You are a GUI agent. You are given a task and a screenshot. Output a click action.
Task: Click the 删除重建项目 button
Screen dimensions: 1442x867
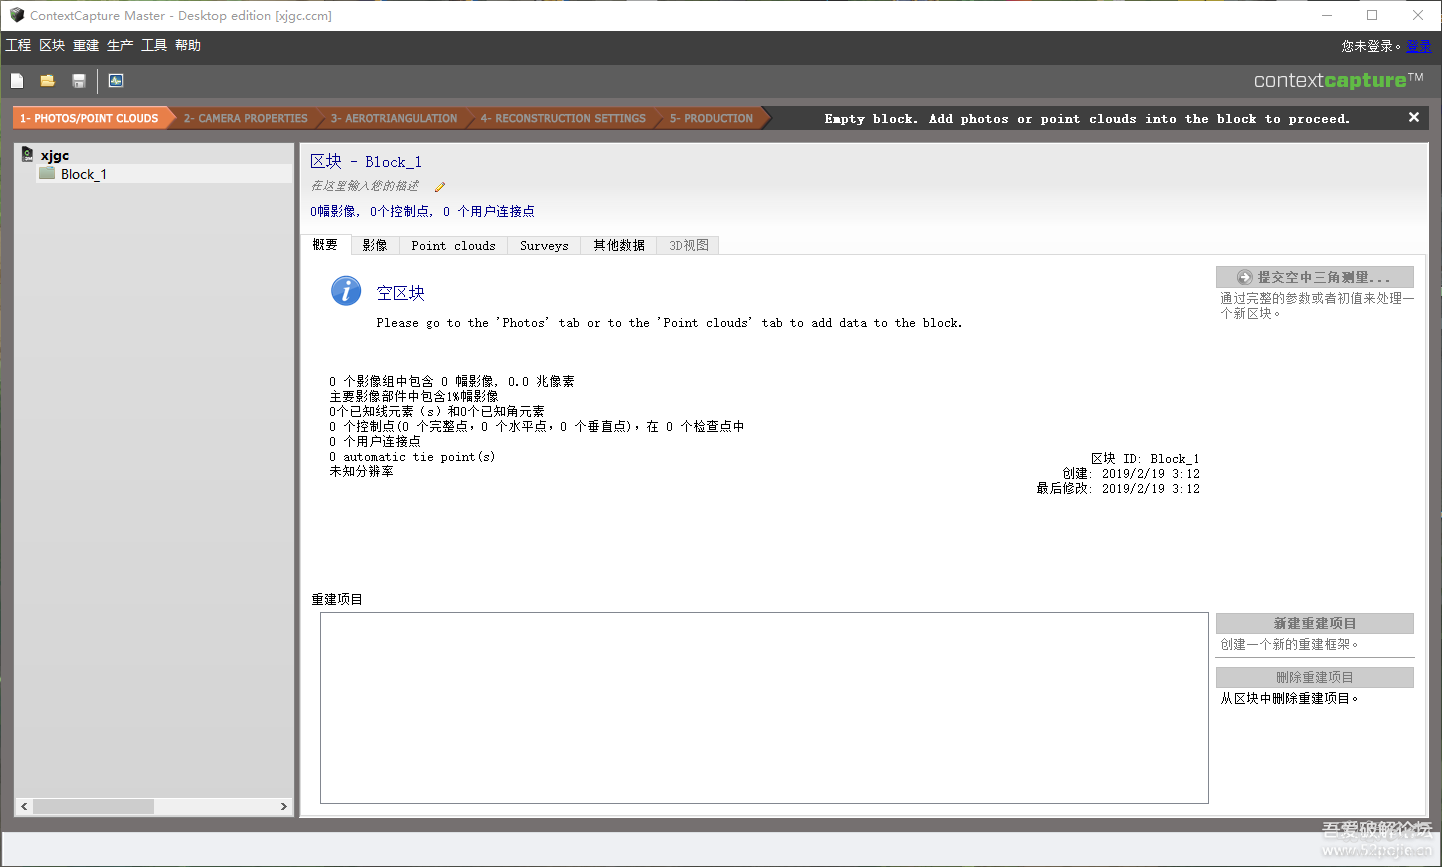1314,677
